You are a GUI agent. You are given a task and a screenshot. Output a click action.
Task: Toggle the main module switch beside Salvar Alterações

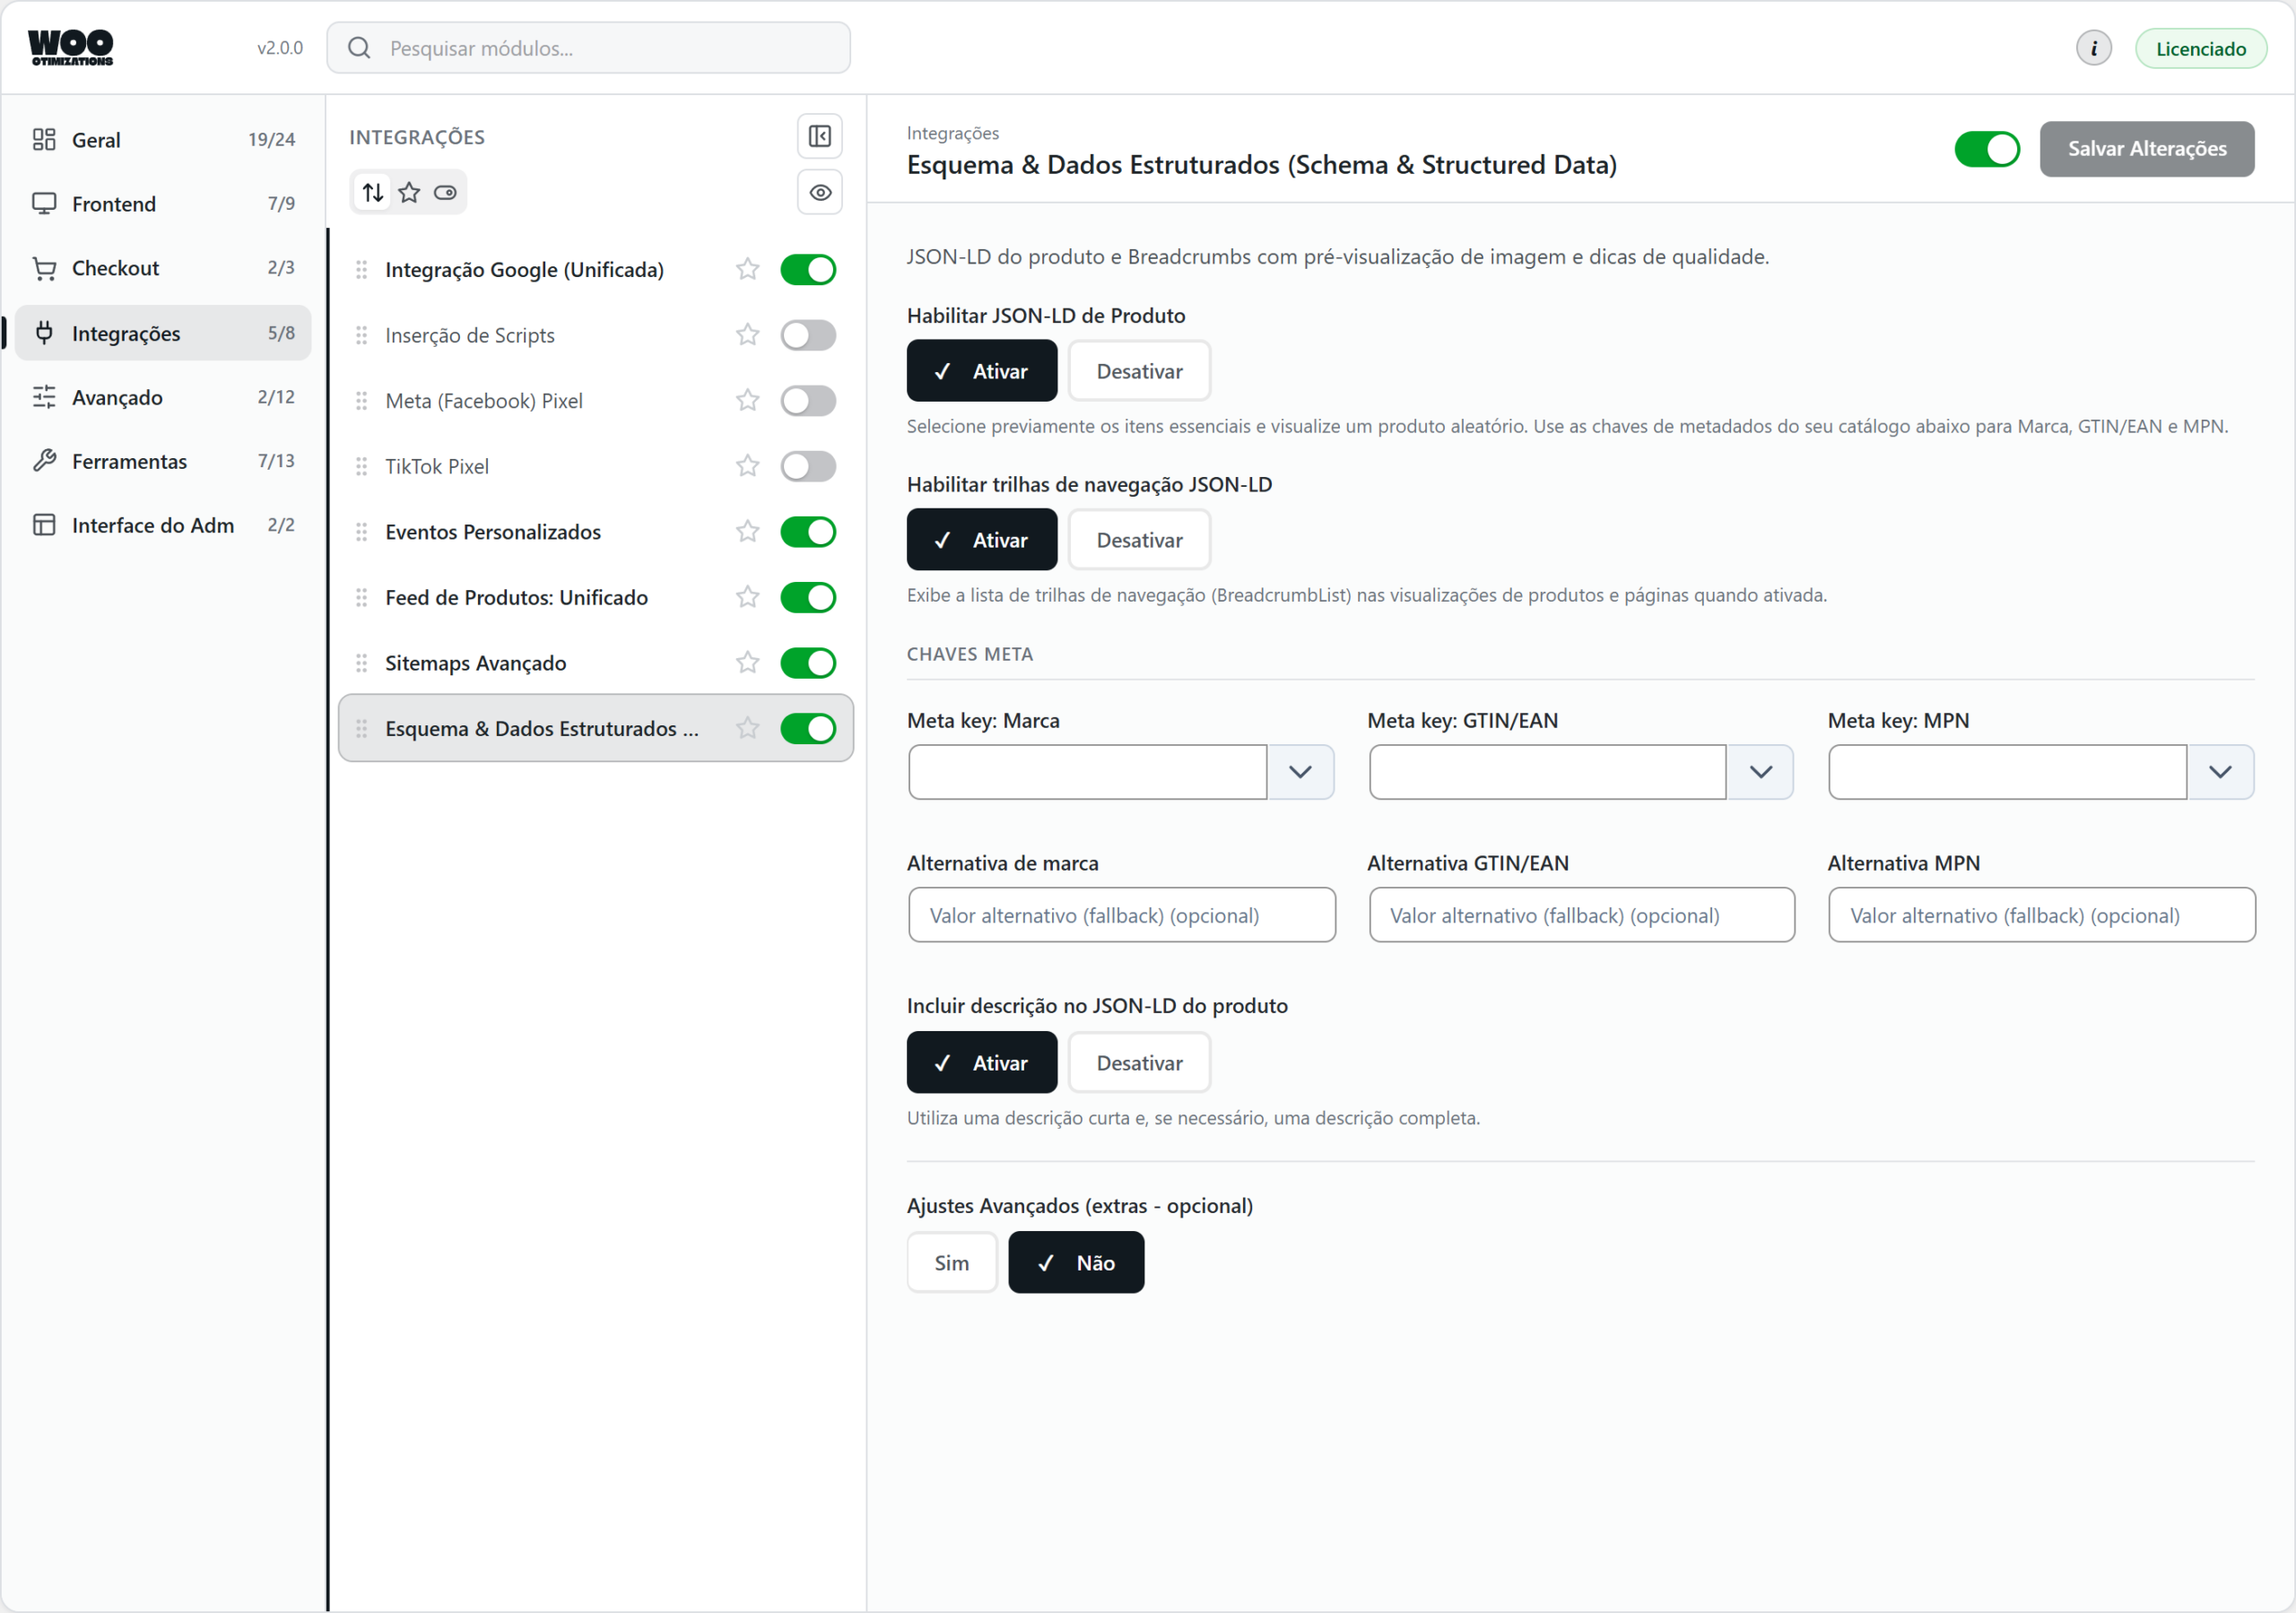(1986, 149)
